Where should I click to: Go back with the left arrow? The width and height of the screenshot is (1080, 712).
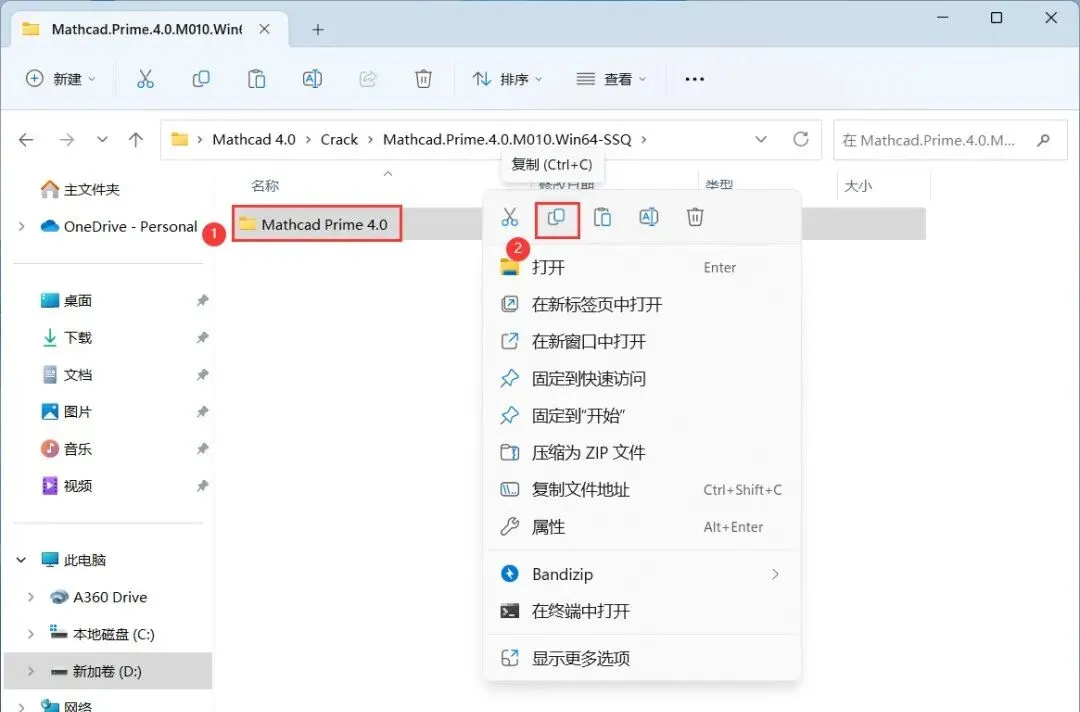[26, 140]
